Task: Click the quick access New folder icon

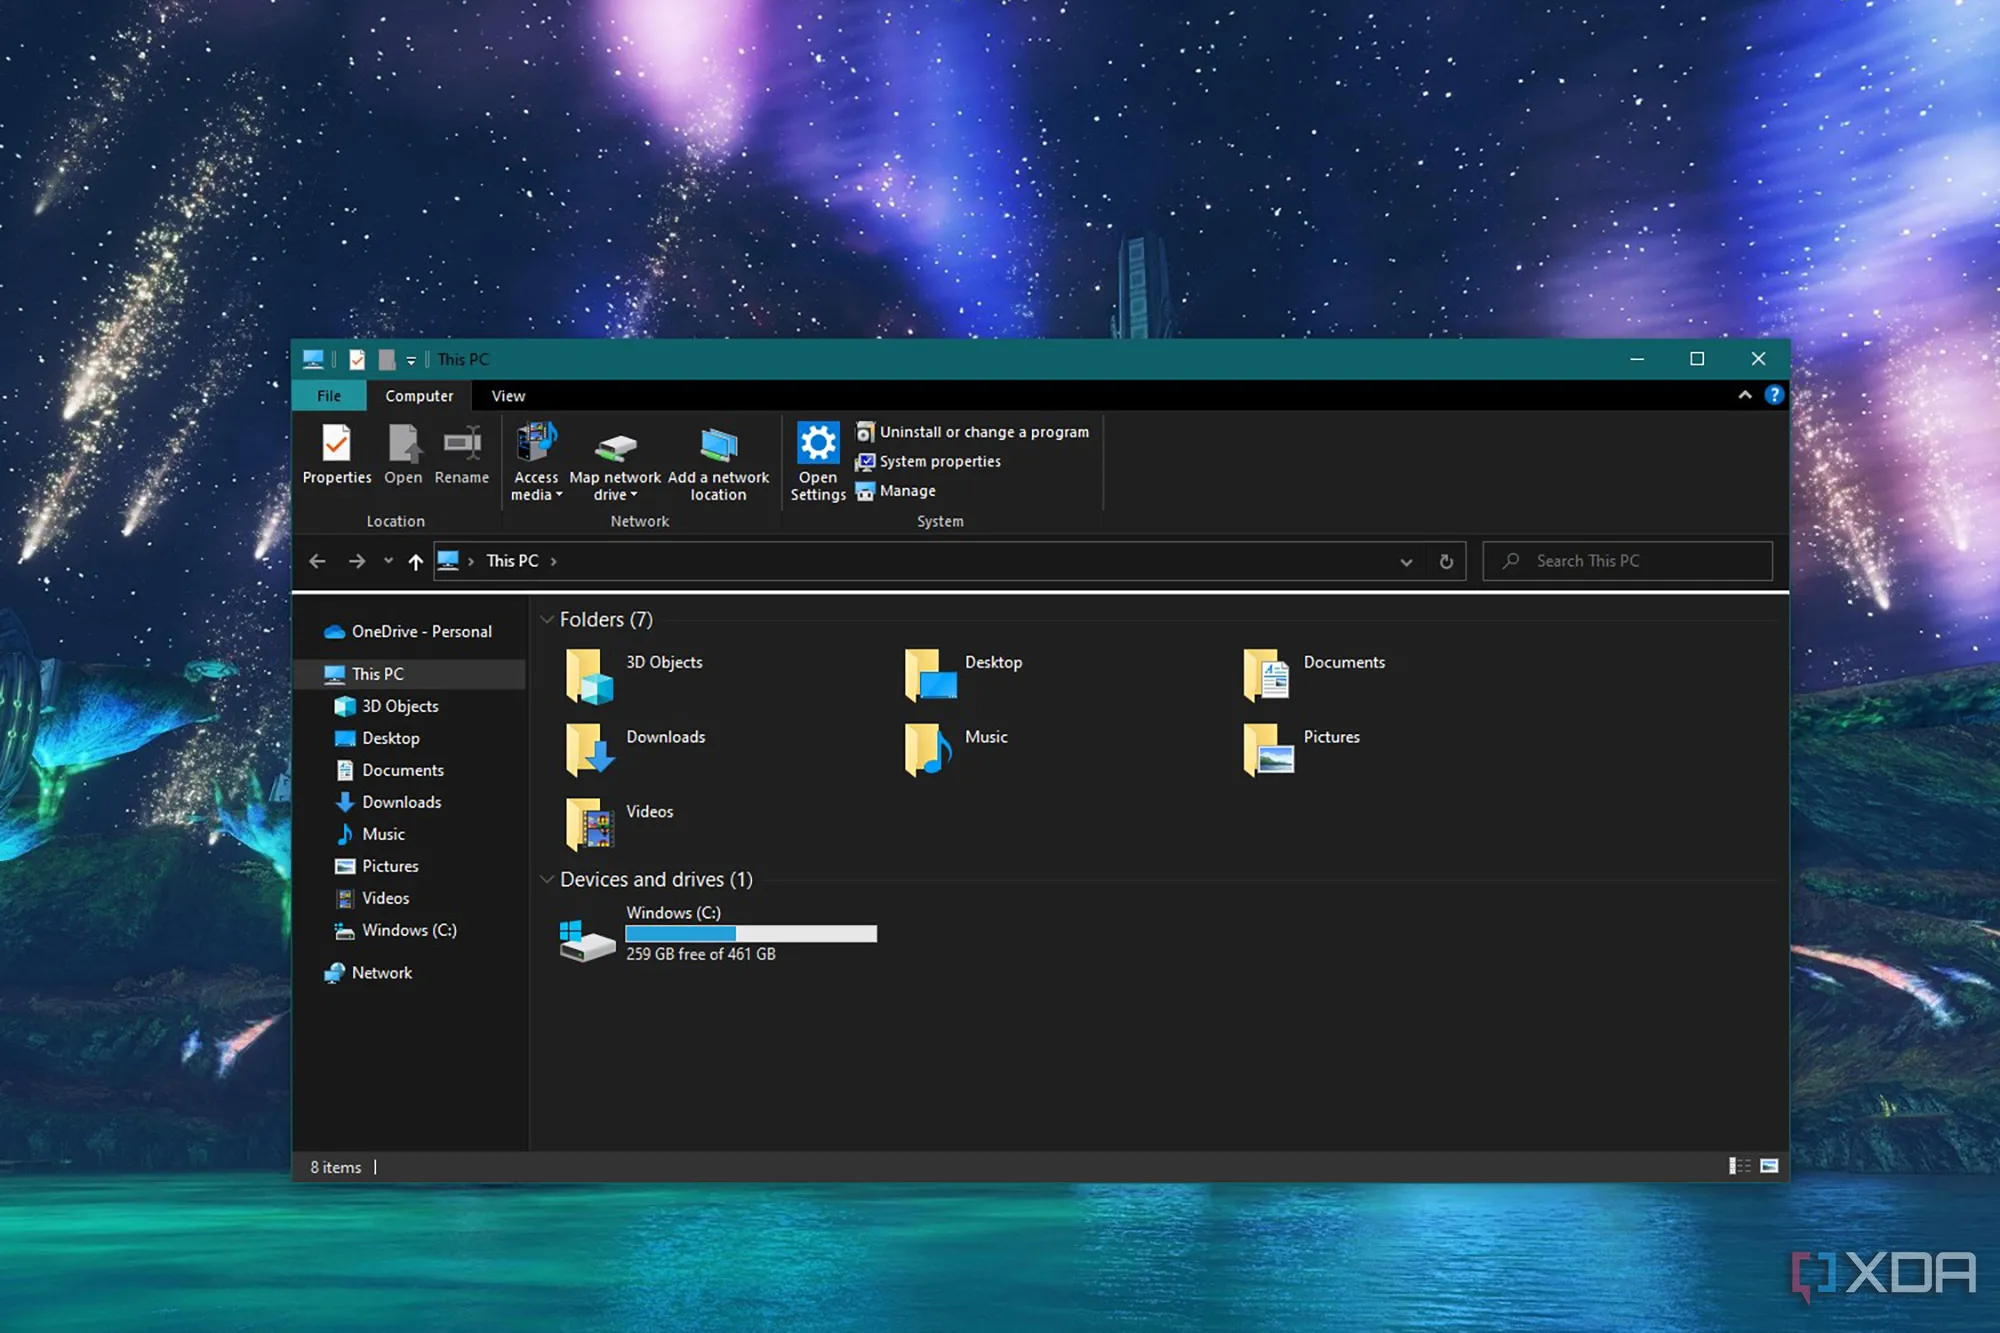Action: (386, 359)
